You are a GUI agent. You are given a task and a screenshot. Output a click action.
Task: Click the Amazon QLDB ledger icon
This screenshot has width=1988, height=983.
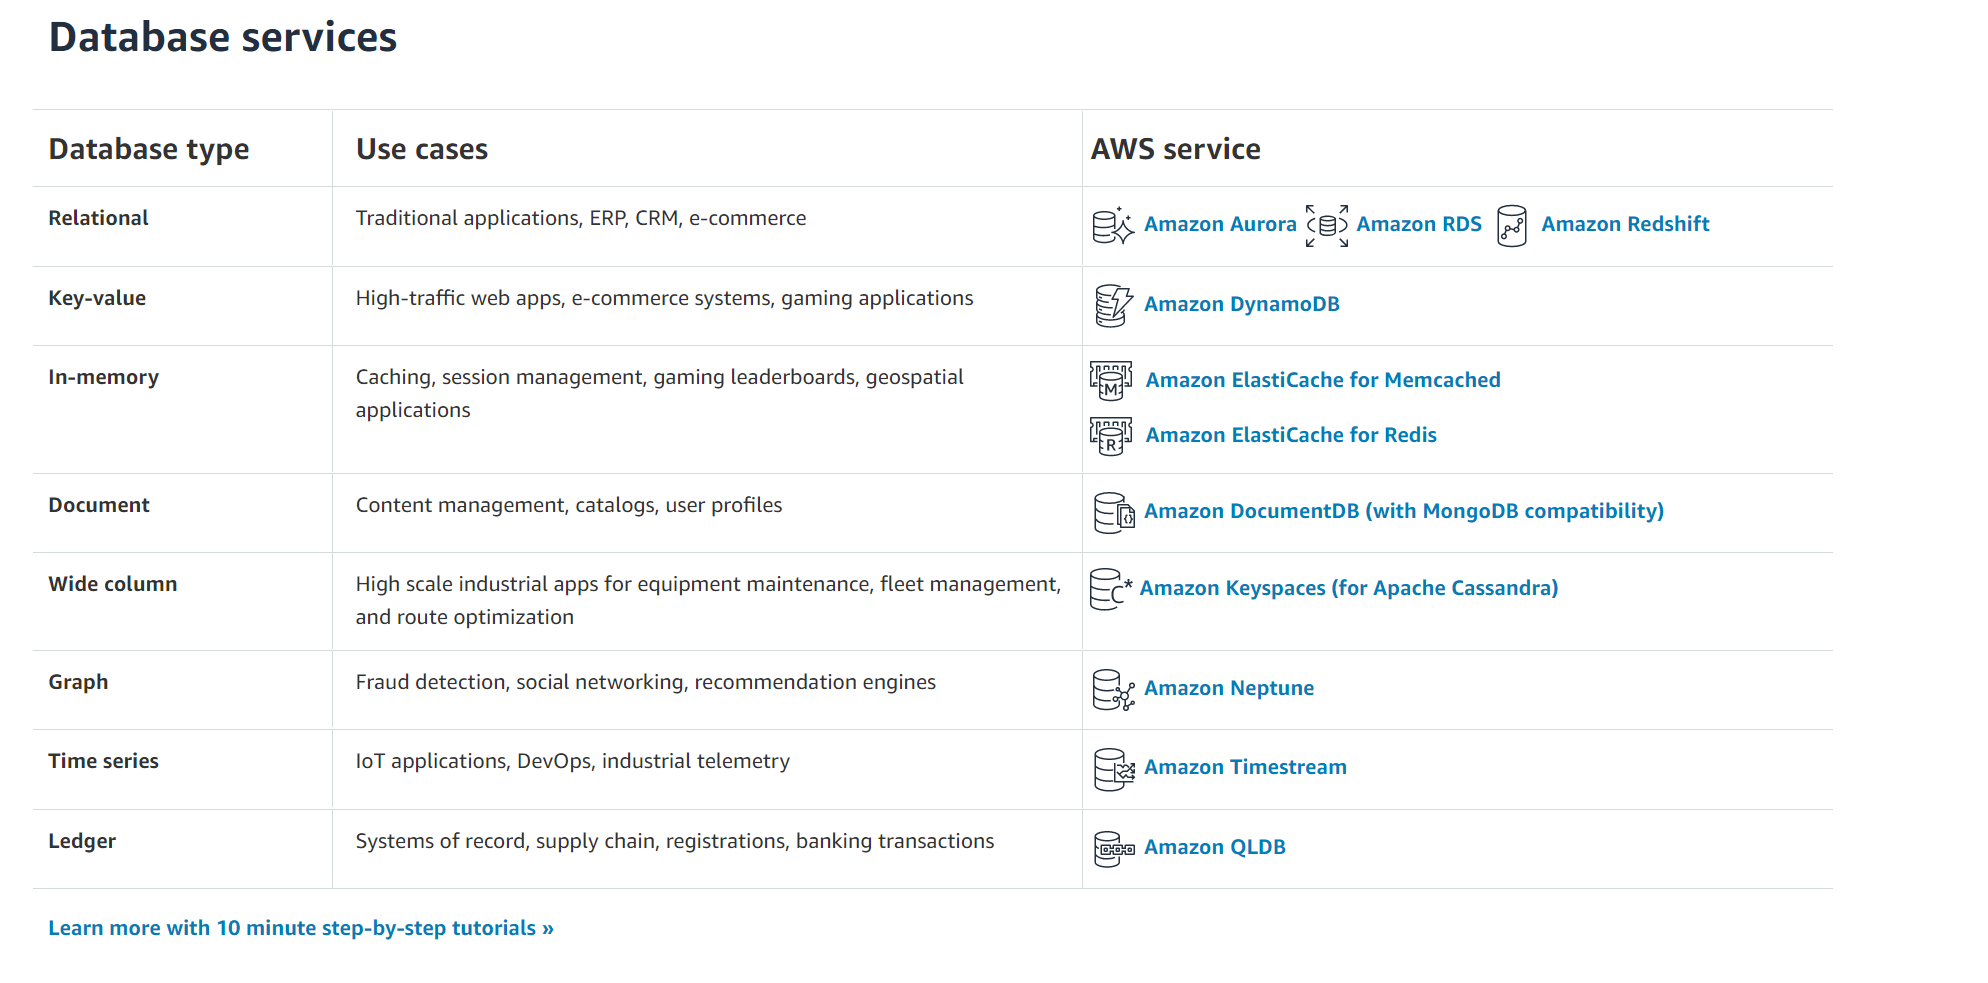tap(1113, 848)
